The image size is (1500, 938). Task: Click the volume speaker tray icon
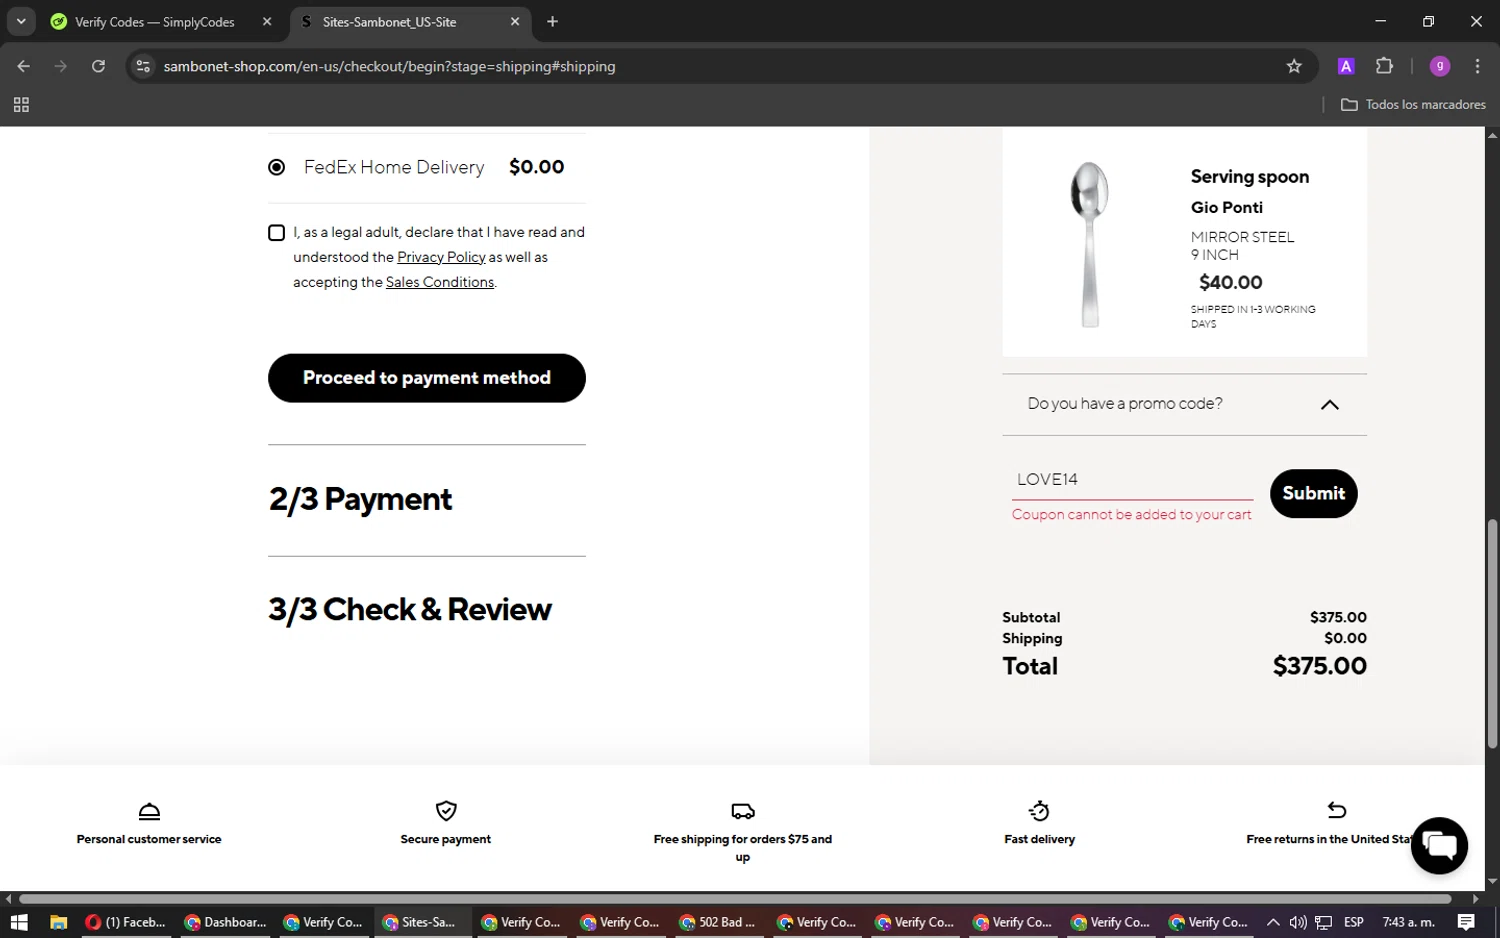point(1298,922)
